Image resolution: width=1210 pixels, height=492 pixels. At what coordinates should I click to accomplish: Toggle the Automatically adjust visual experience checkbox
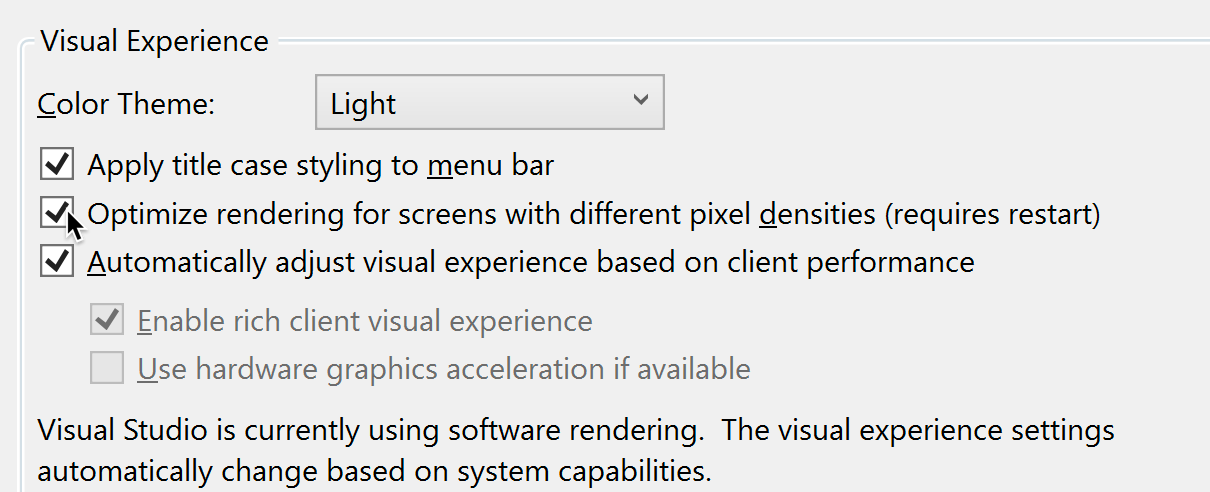[57, 262]
